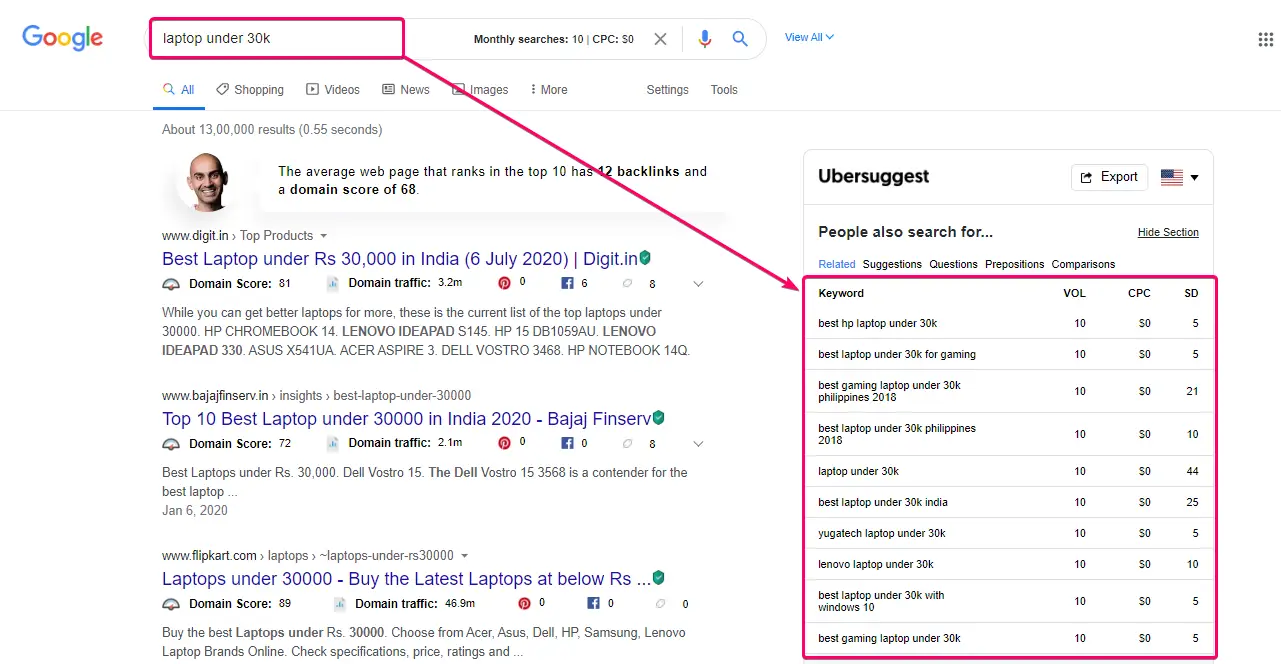
Task: Click the green shield next to the Bajaj Finserv title
Action: [658, 418]
